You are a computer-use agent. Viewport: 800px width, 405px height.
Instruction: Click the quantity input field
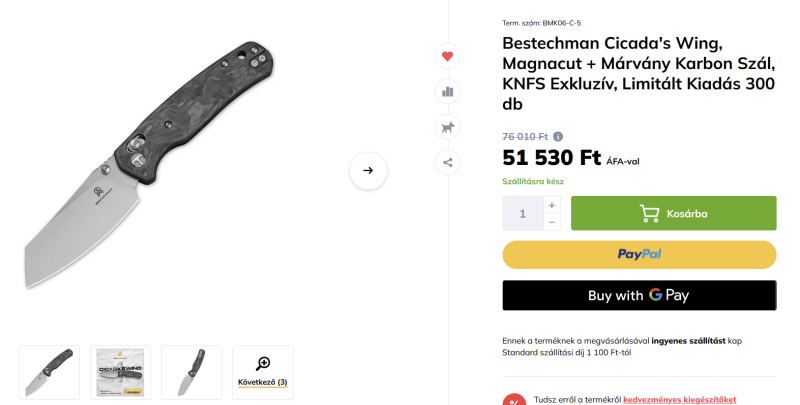(523, 213)
